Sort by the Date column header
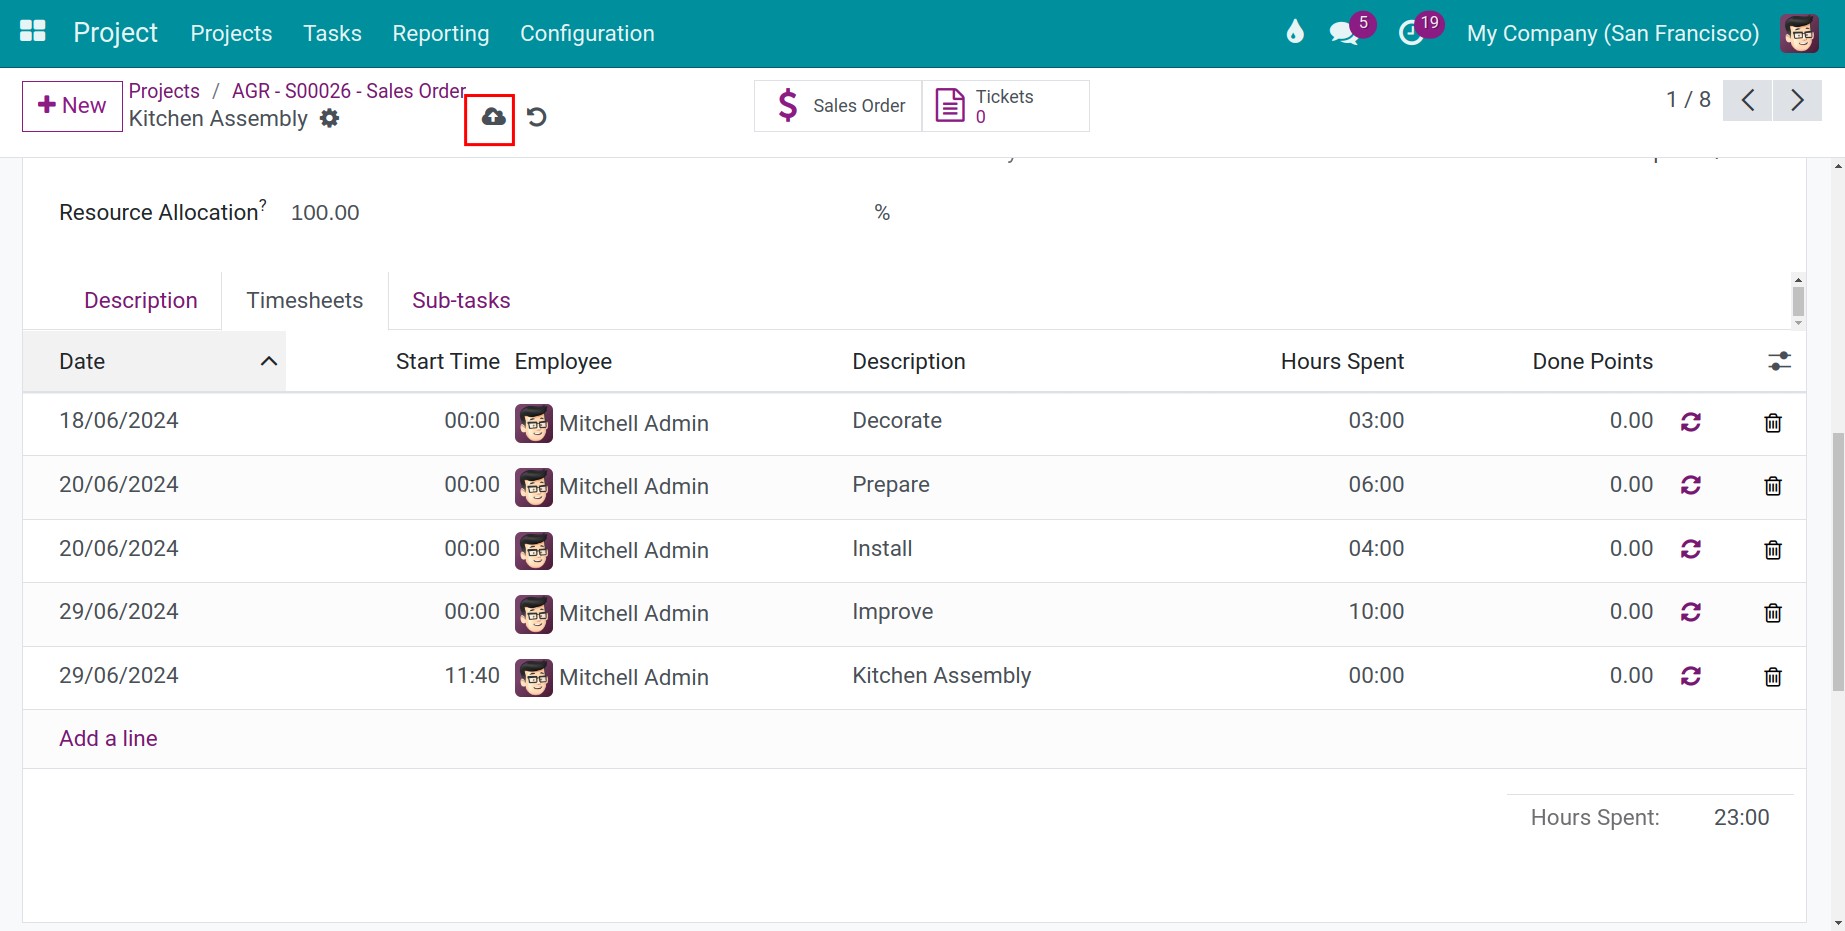The width and height of the screenshot is (1845, 931). coord(154,361)
